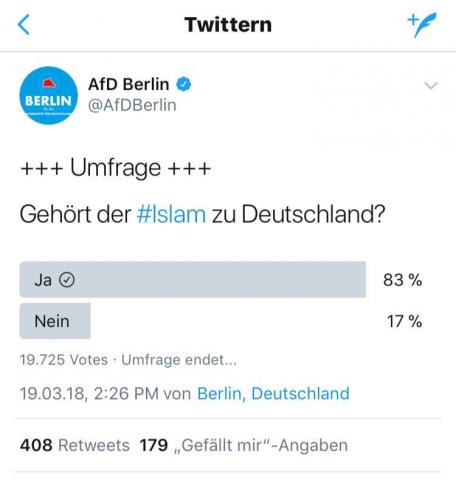Open the @AfDBerlin handle
Screen dimensions: 456x480
point(132,105)
